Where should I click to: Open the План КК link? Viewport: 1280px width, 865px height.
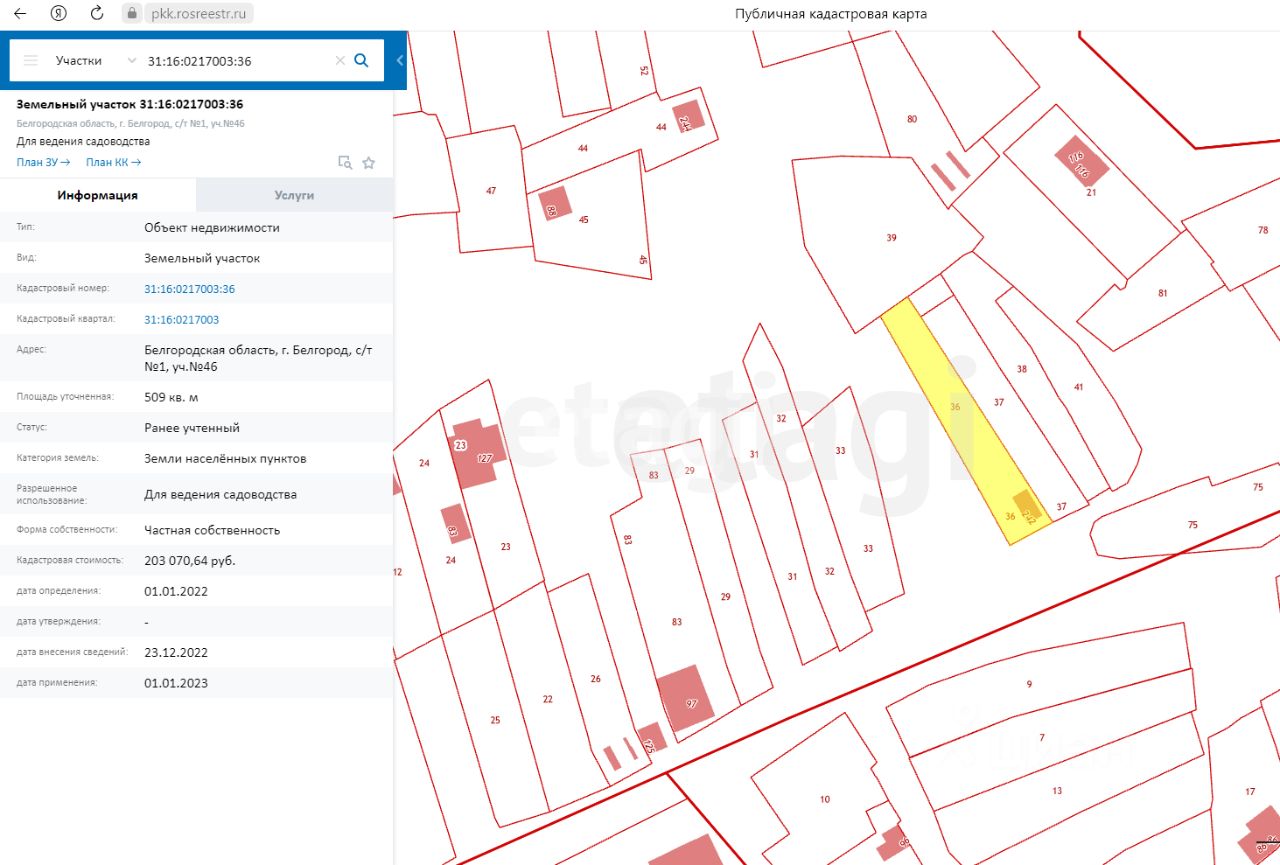point(113,162)
